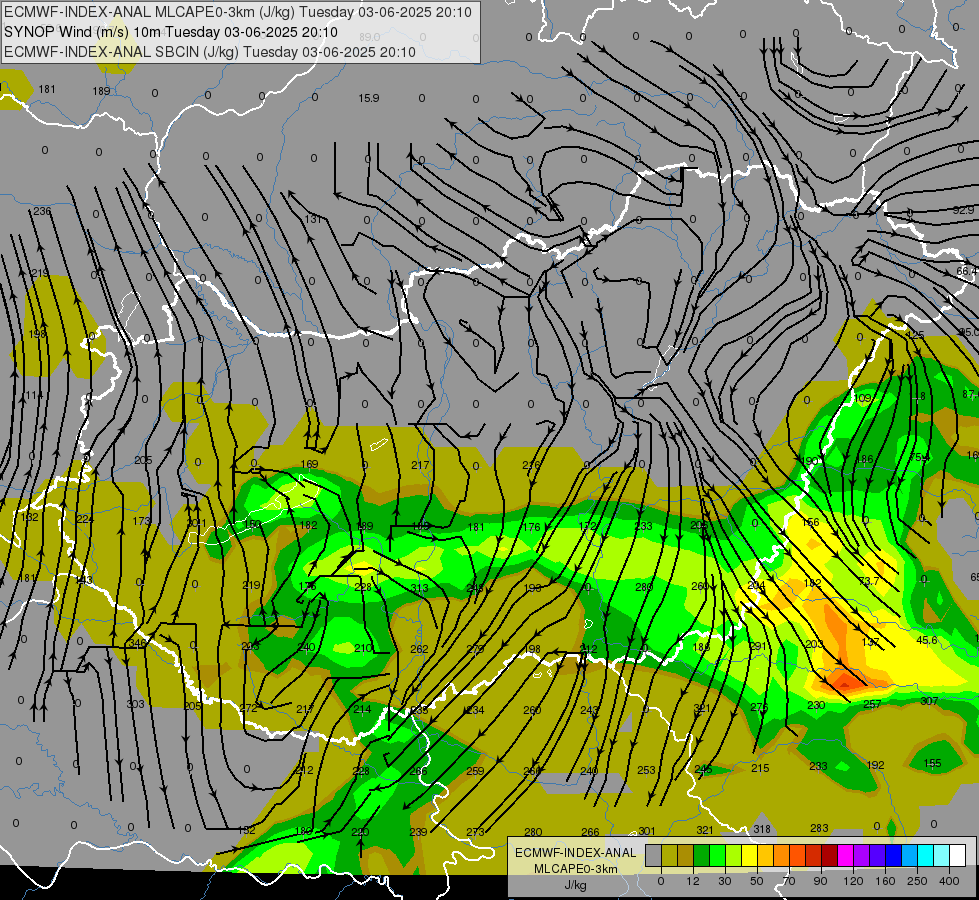Click the bright yellow legend color swatch
Screen dimensions: 979x900
click(749, 856)
